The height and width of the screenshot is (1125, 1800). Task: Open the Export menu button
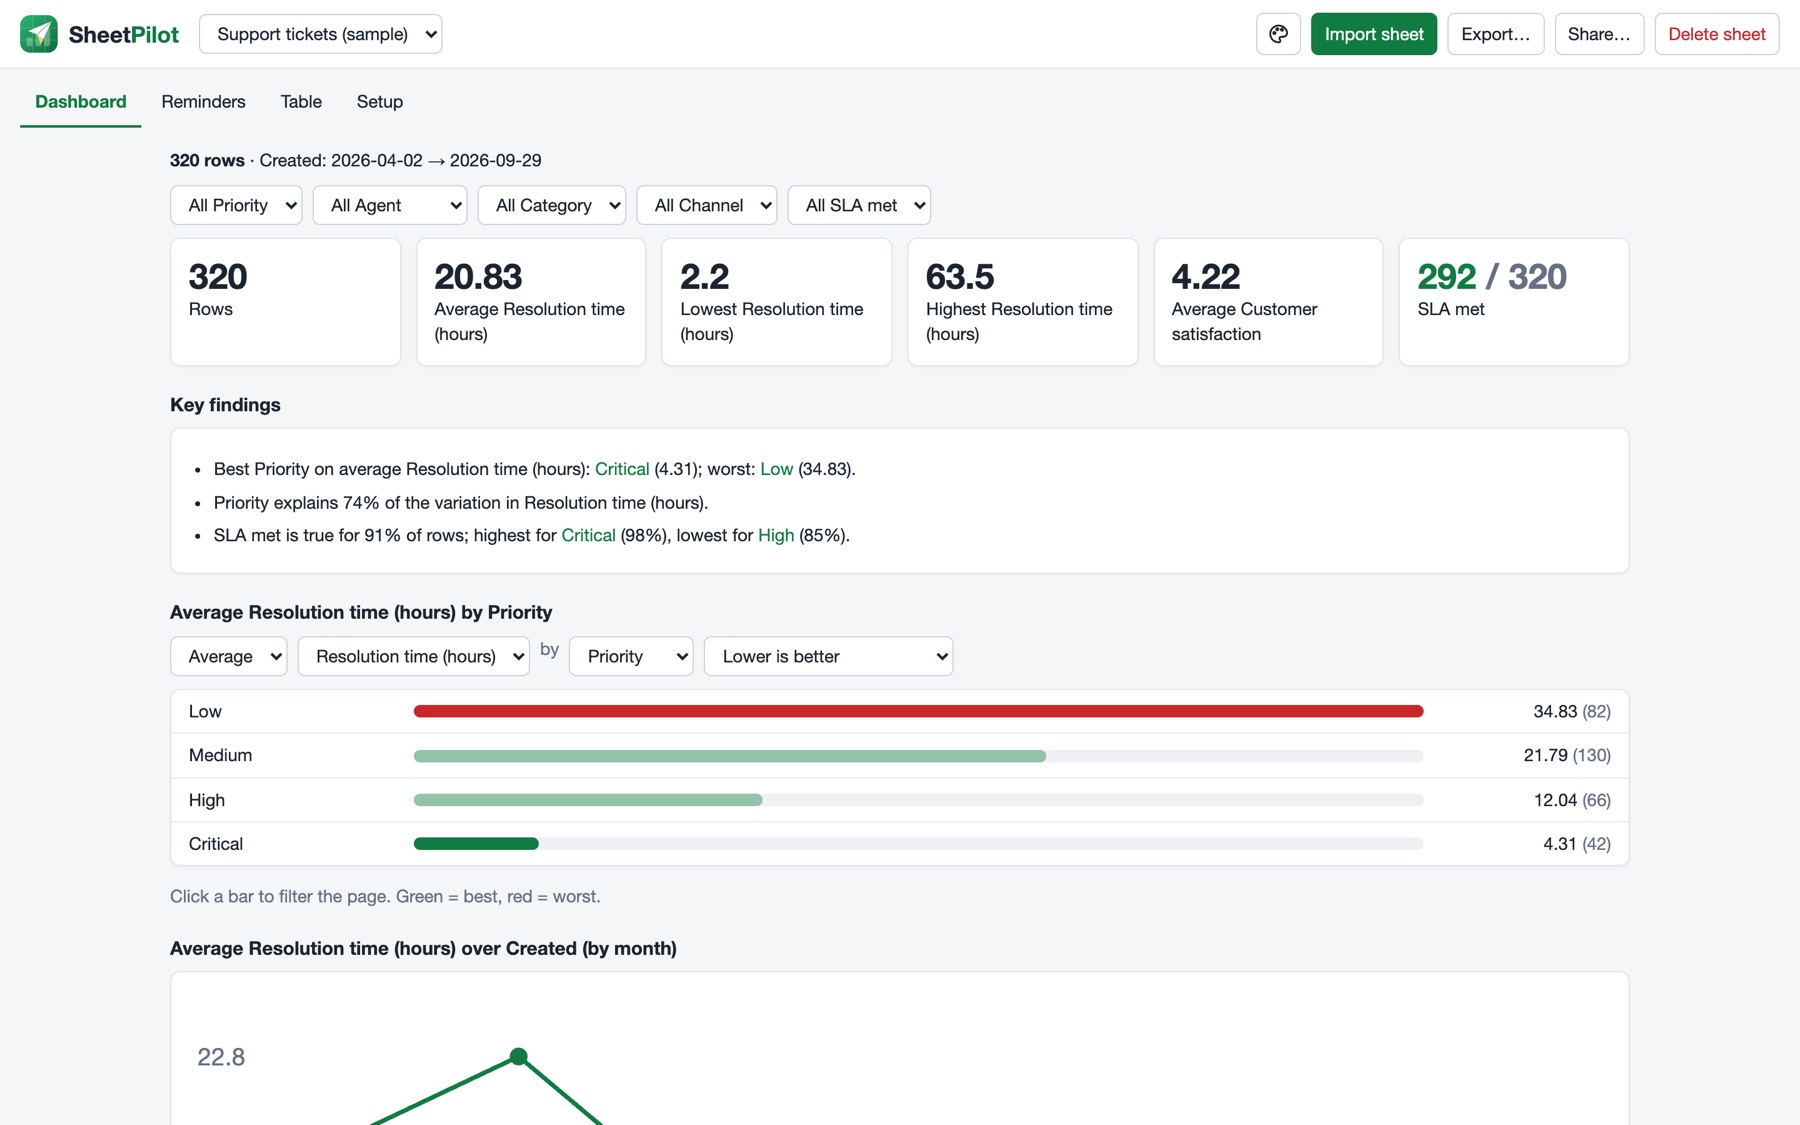1495,34
